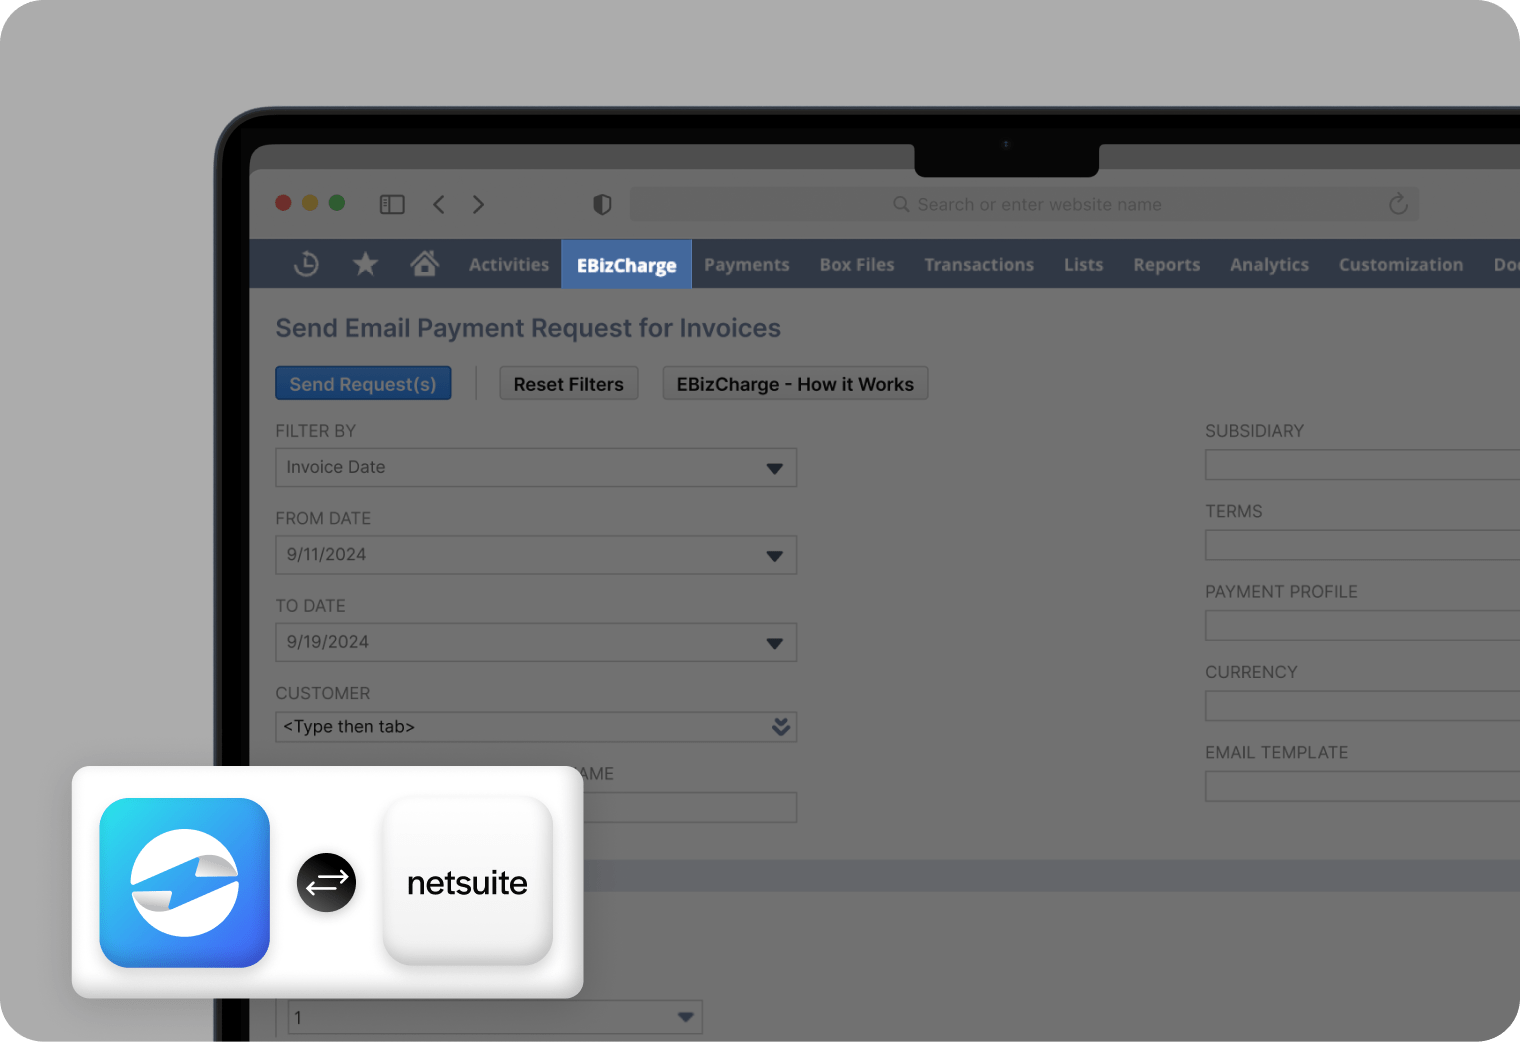
Task: Open the Transactions menu
Action: point(979,264)
